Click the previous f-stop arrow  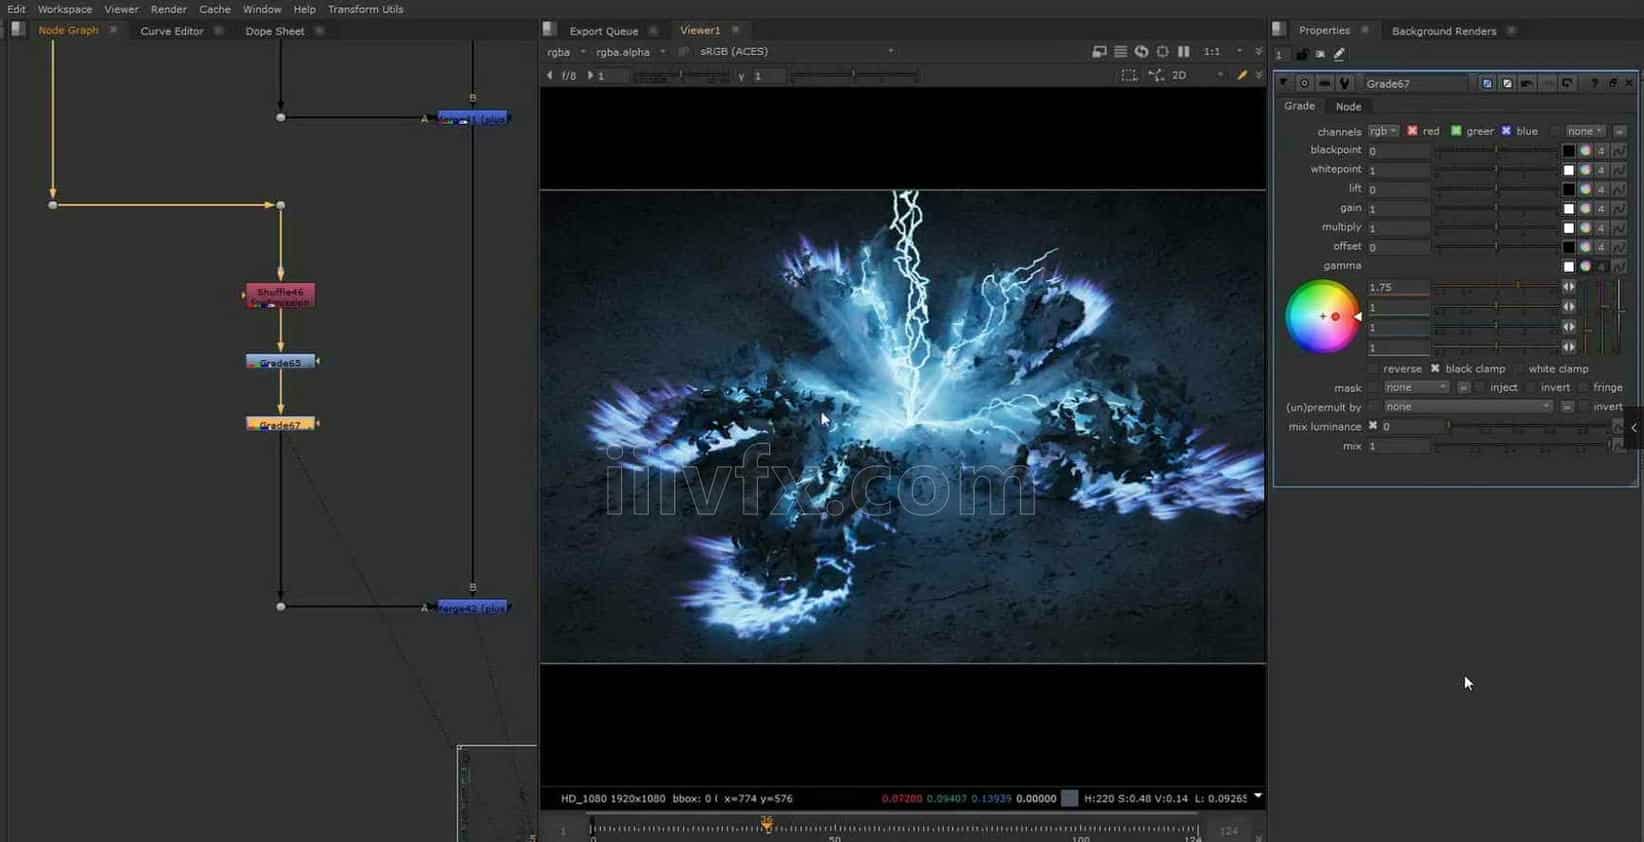[549, 75]
